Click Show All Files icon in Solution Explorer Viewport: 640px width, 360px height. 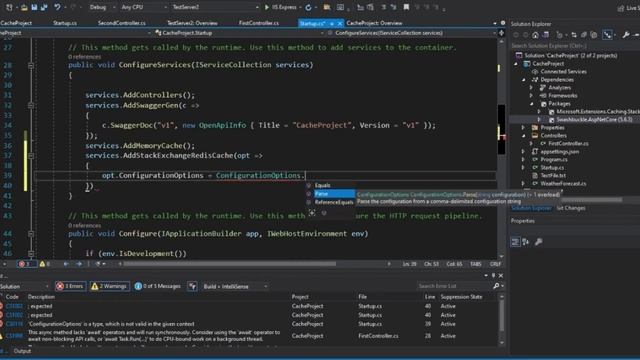(594, 35)
